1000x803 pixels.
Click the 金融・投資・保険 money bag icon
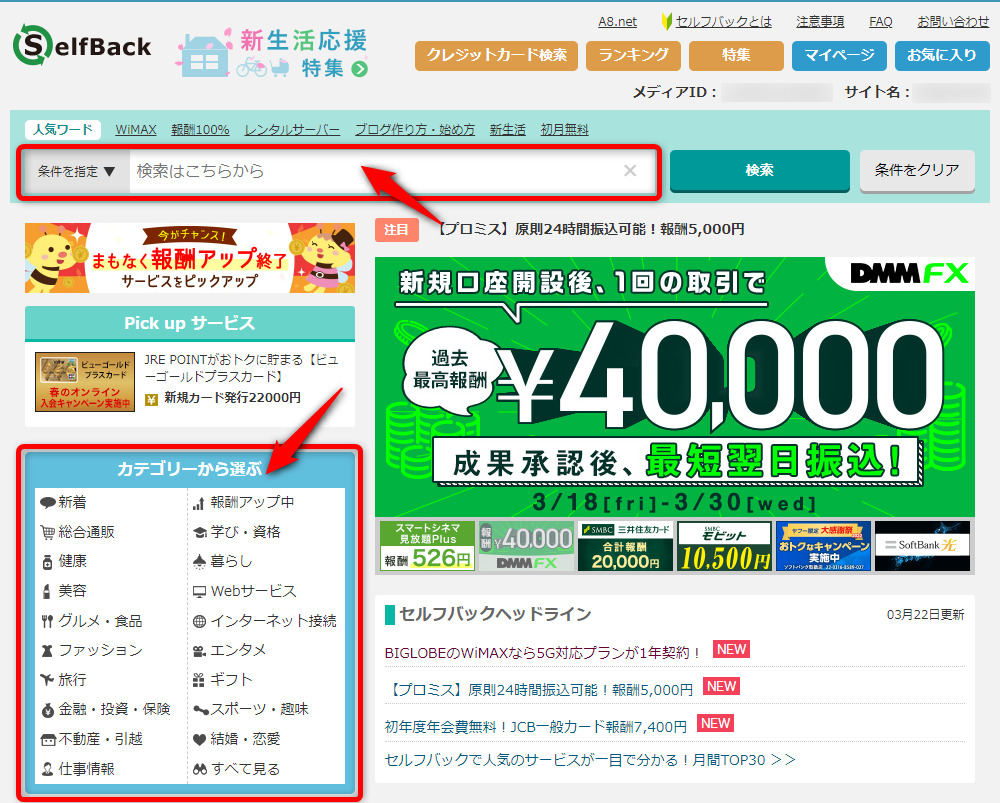coord(47,710)
